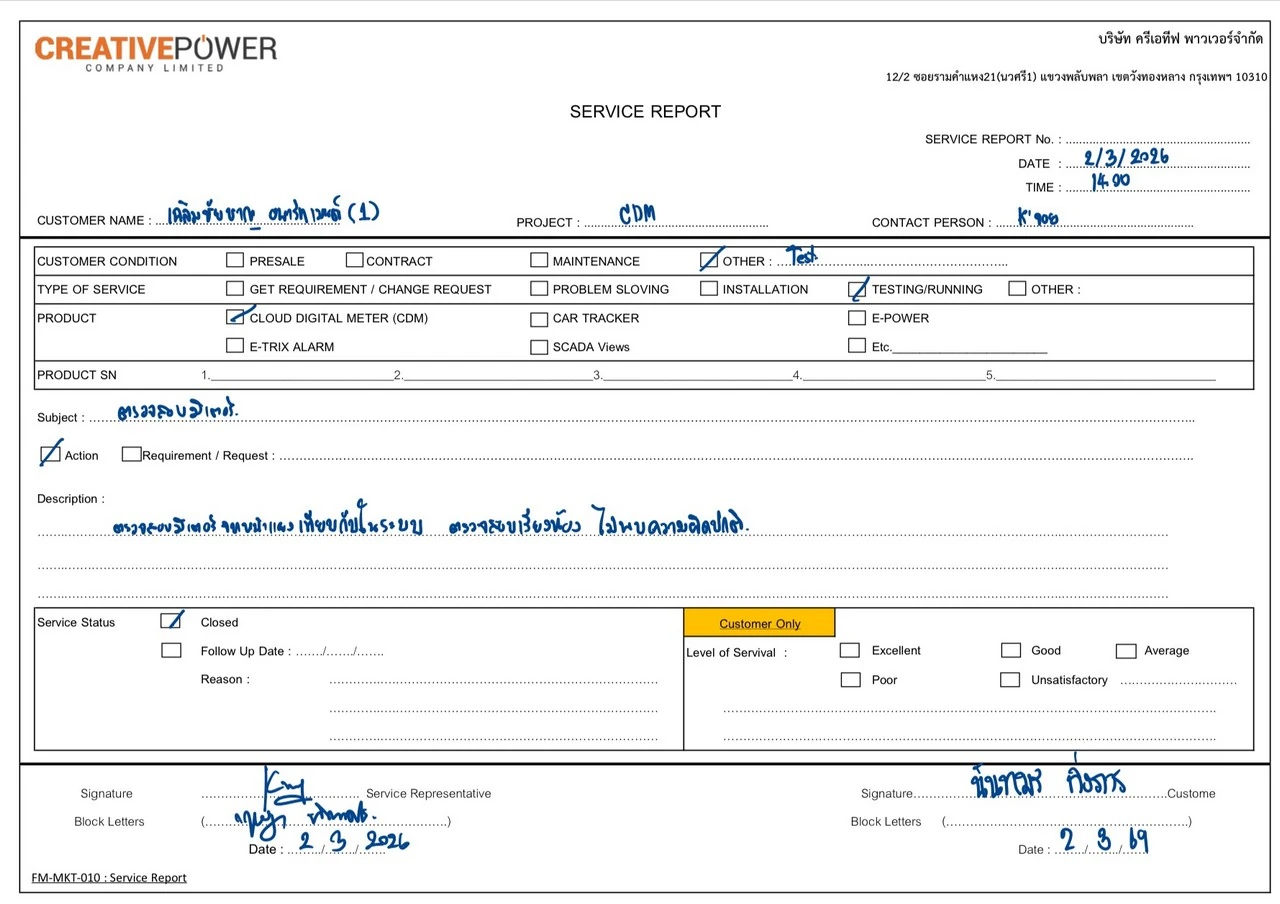
Task: Select the MAINTENANCE checkbox
Action: pos(539,260)
